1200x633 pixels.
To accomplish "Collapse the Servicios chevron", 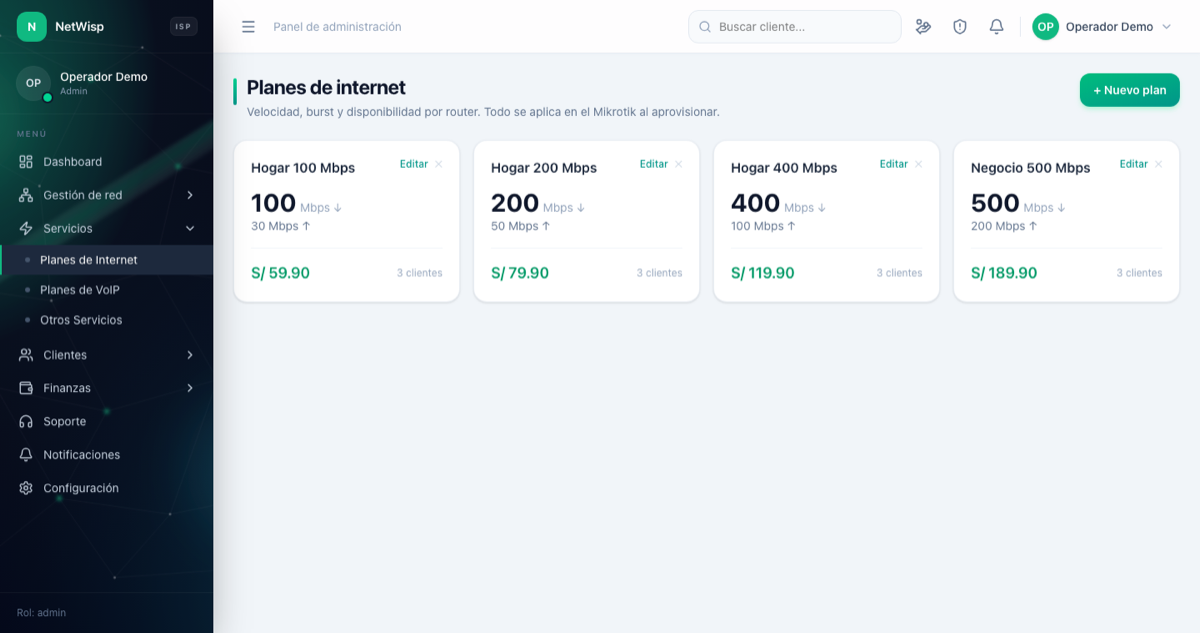I will pos(190,229).
